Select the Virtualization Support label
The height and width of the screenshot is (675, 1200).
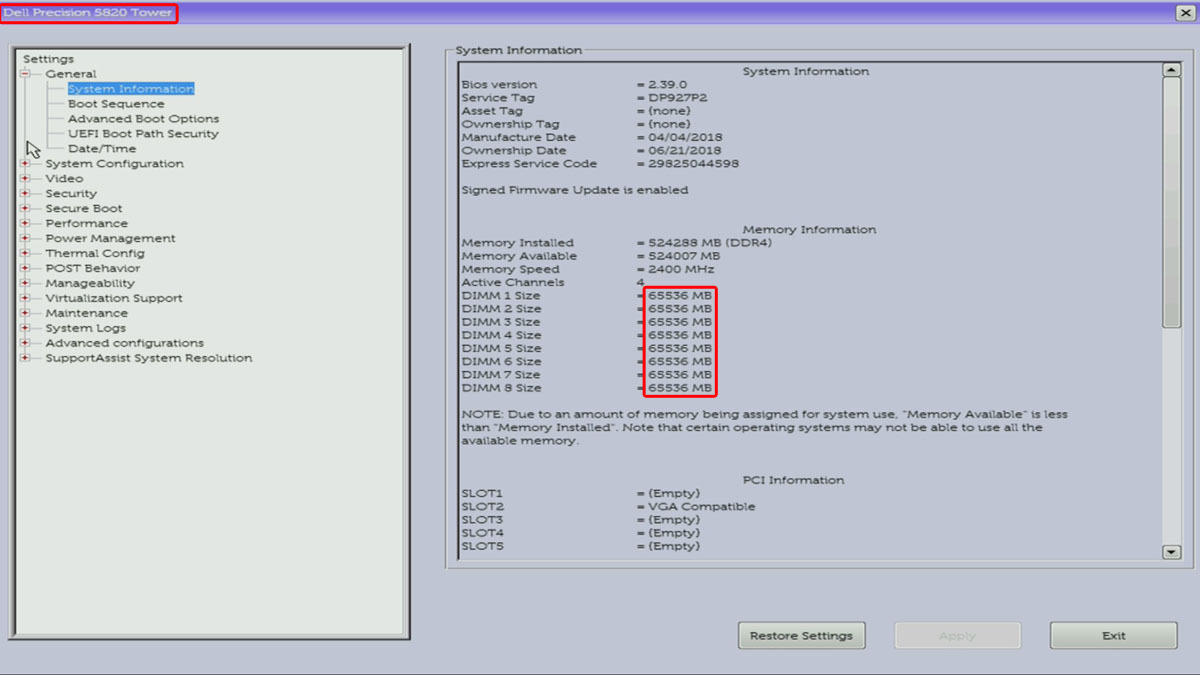[114, 299]
